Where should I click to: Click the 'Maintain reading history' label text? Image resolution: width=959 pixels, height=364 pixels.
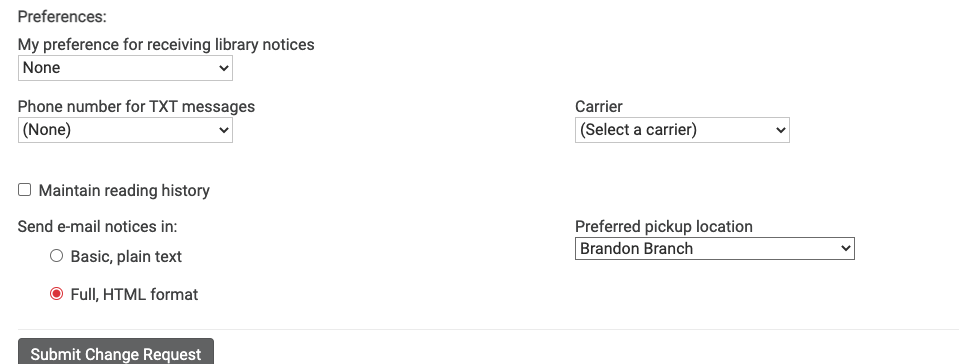[124, 191]
